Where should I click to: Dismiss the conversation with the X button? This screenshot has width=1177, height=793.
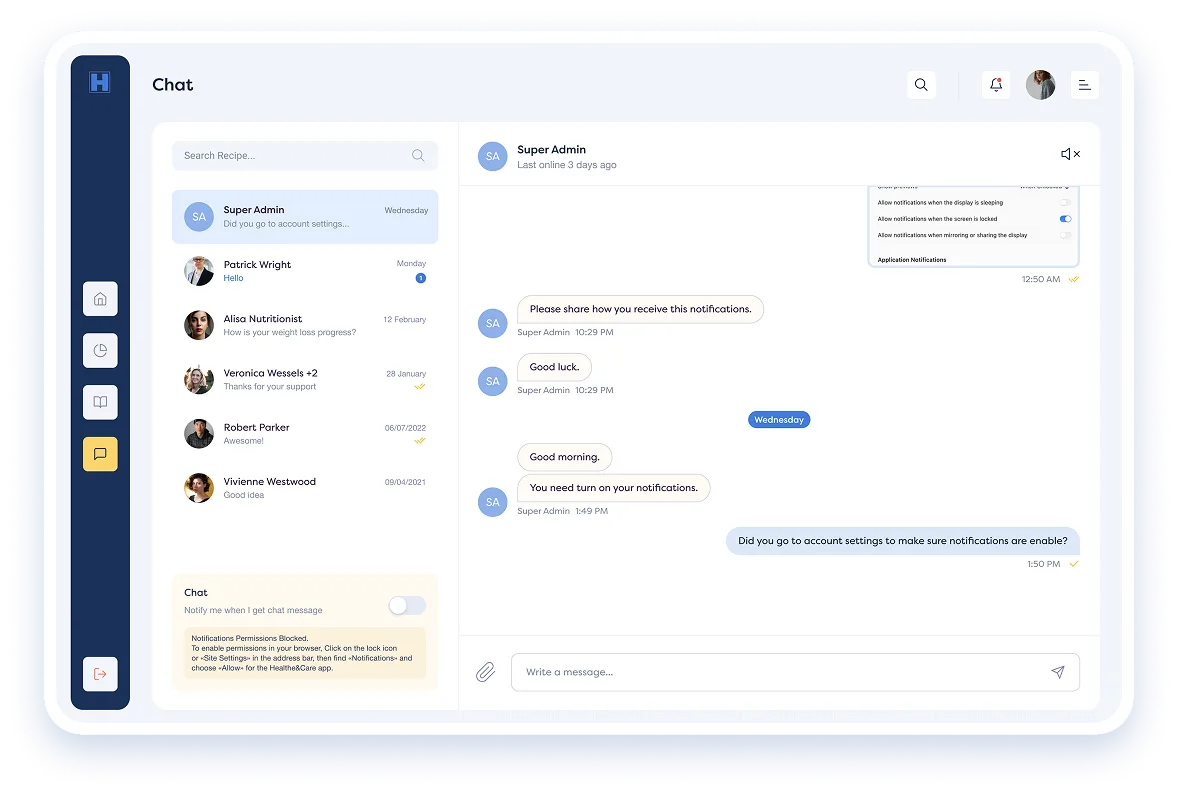(1079, 154)
